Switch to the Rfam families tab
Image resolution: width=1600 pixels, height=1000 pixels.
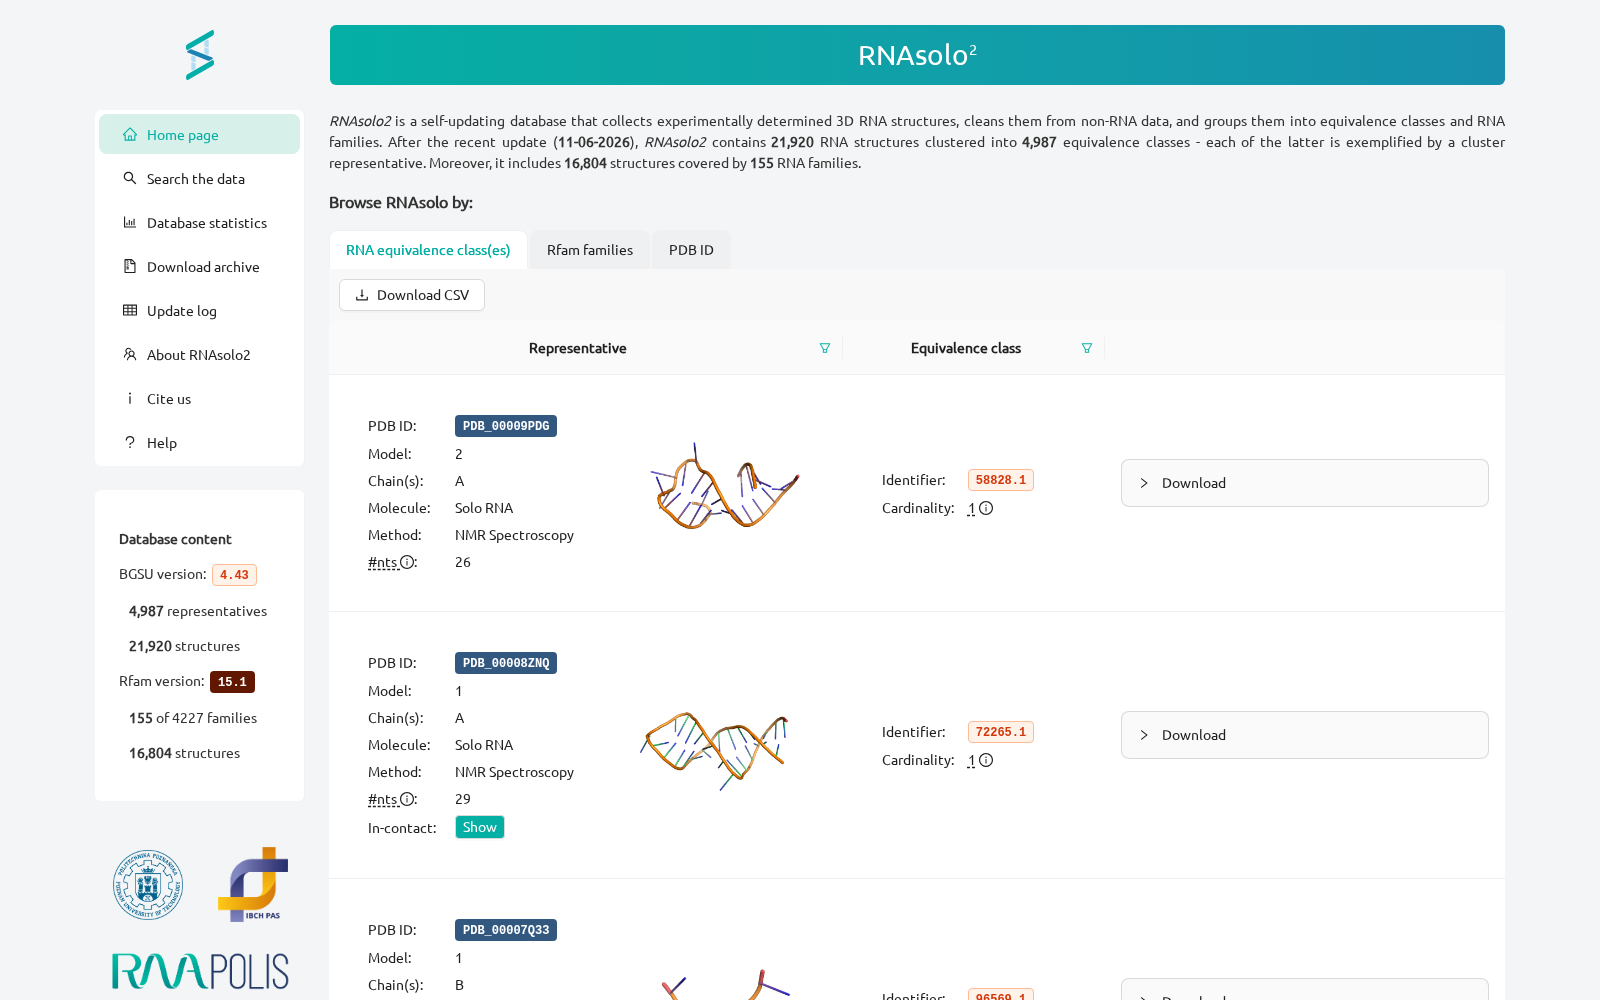(x=590, y=250)
